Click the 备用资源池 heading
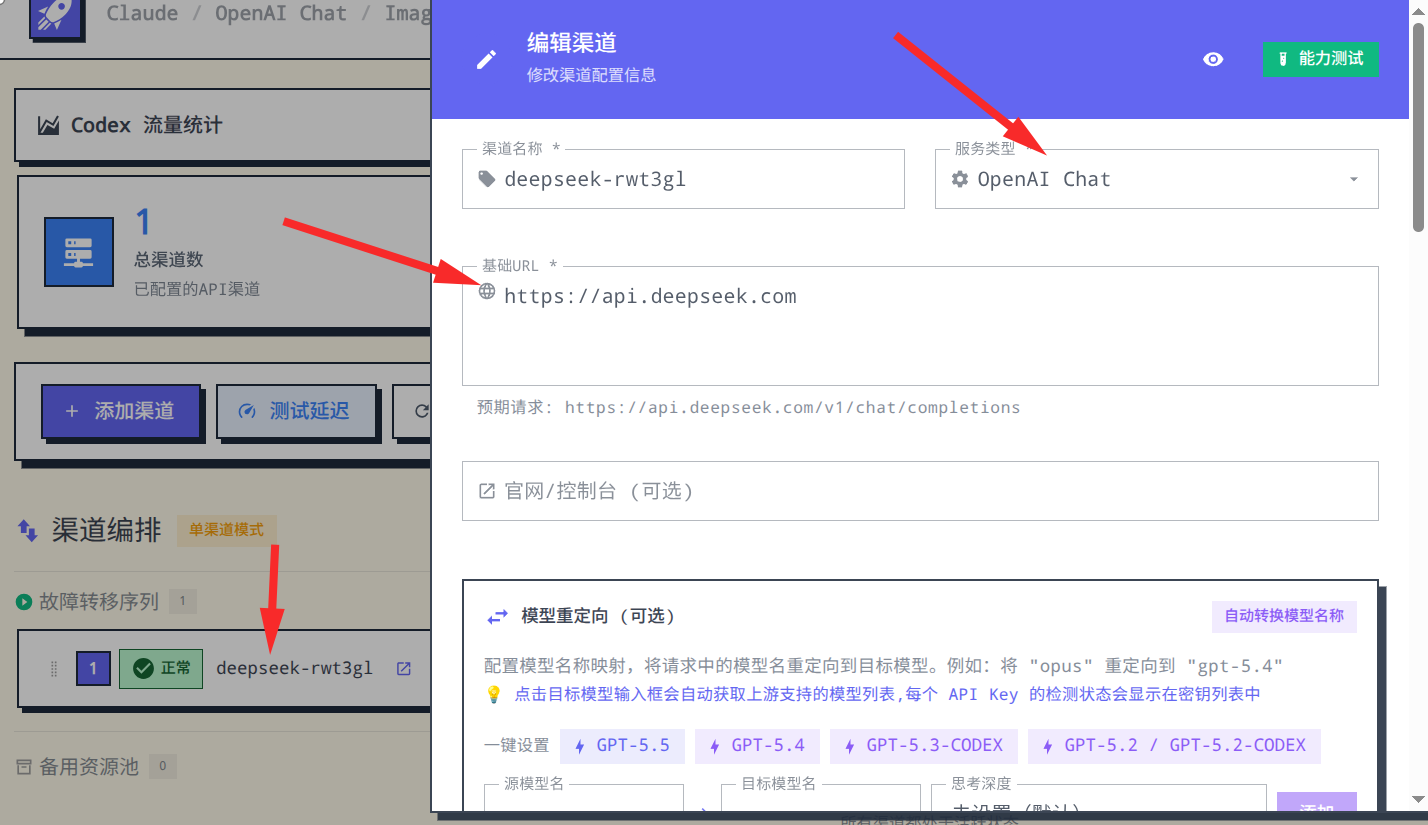This screenshot has height=825, width=1428. coord(89,767)
